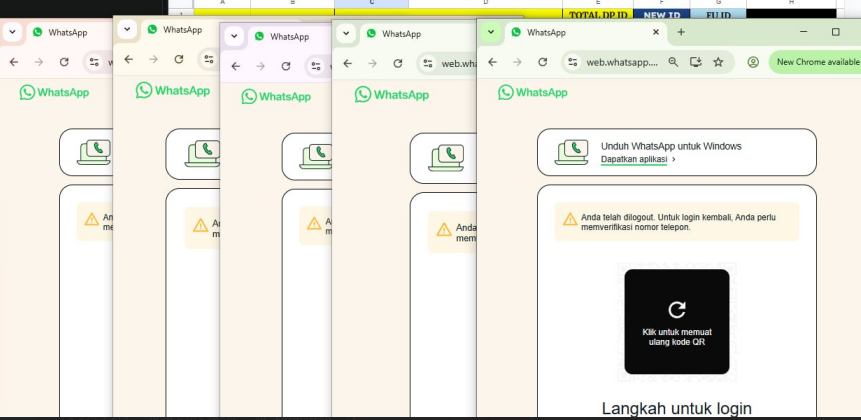Click the laptop phone icon beside Unduh WhatsApp
The width and height of the screenshot is (861, 420).
click(x=572, y=153)
